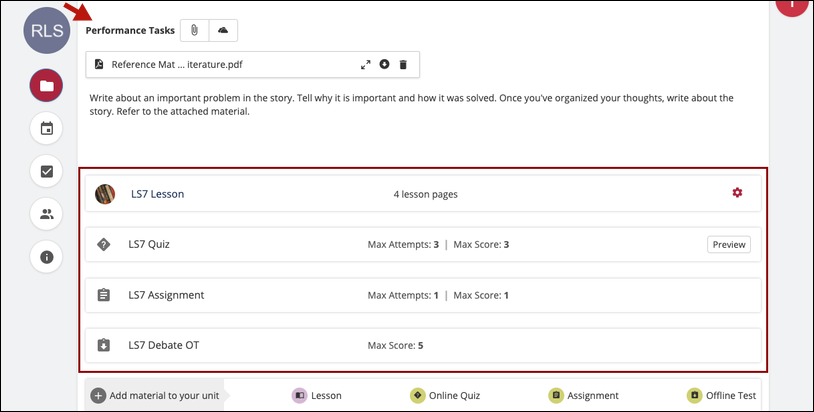814x412 pixels.
Task: Click the LS7 Quiz diamond icon
Action: (x=104, y=244)
